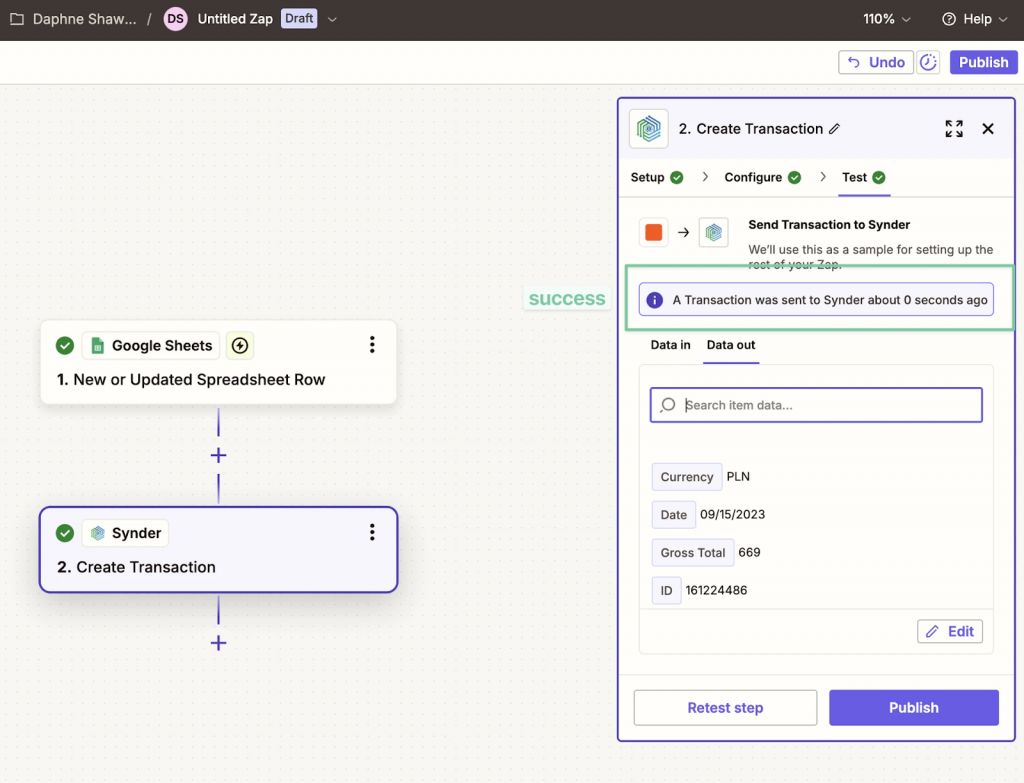Click the Google Sheets icon on step 1

click(x=96, y=345)
